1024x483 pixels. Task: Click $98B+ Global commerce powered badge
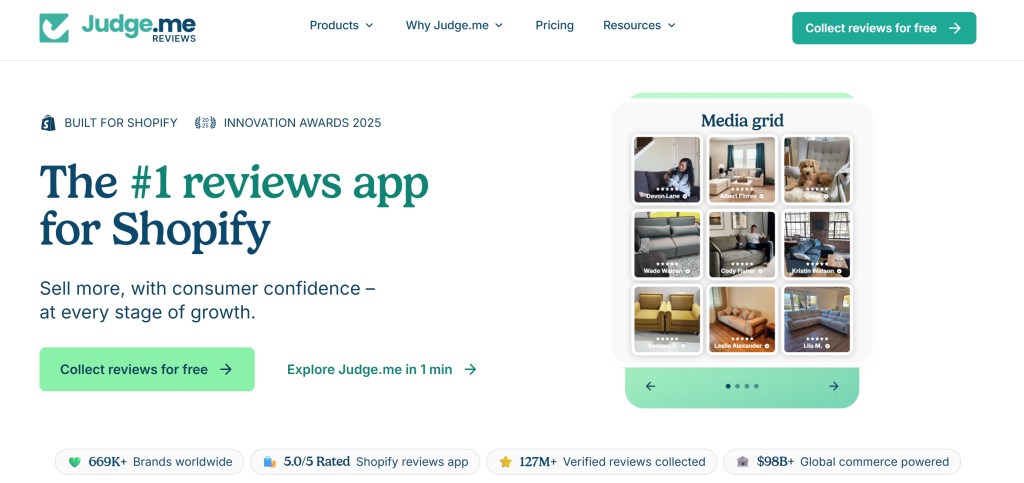coord(842,462)
